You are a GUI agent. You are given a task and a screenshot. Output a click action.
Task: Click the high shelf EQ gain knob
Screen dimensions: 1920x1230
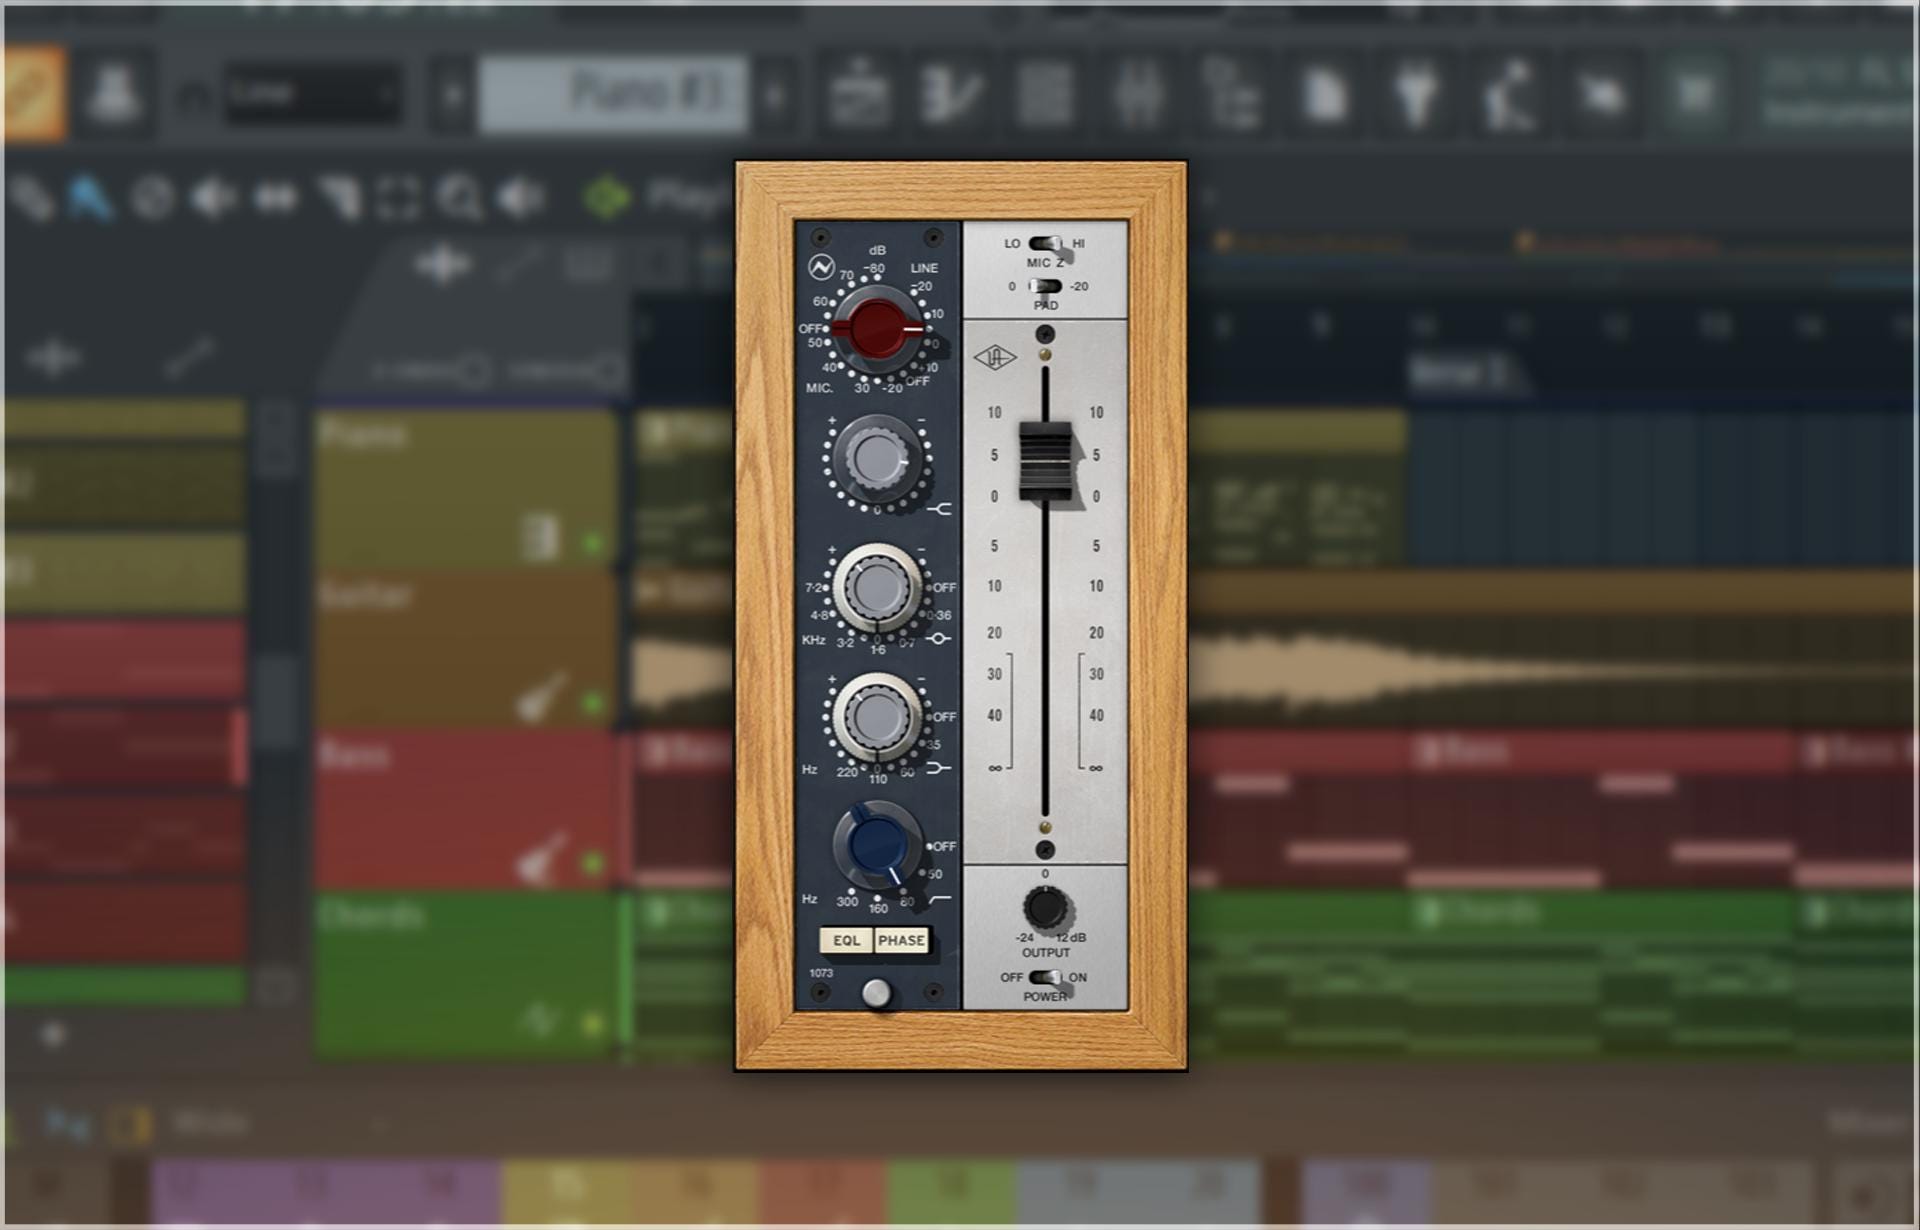click(877, 458)
